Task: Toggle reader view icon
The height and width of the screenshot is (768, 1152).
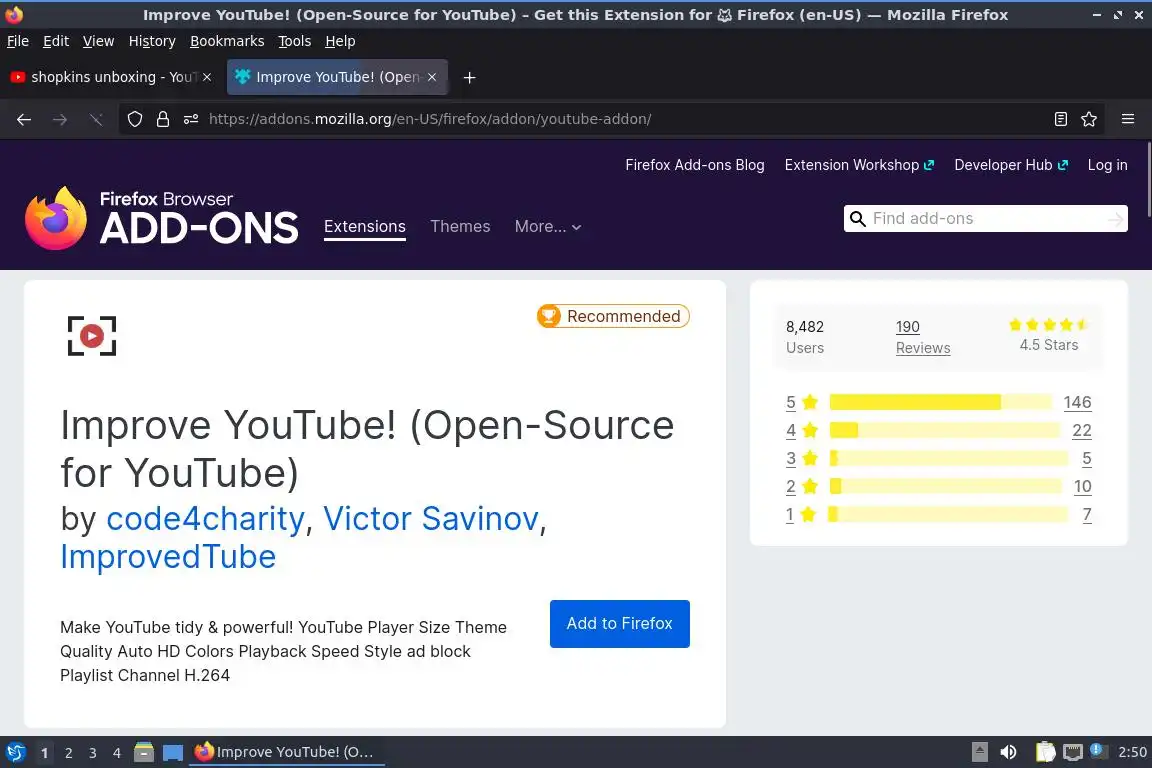Action: coord(1060,119)
